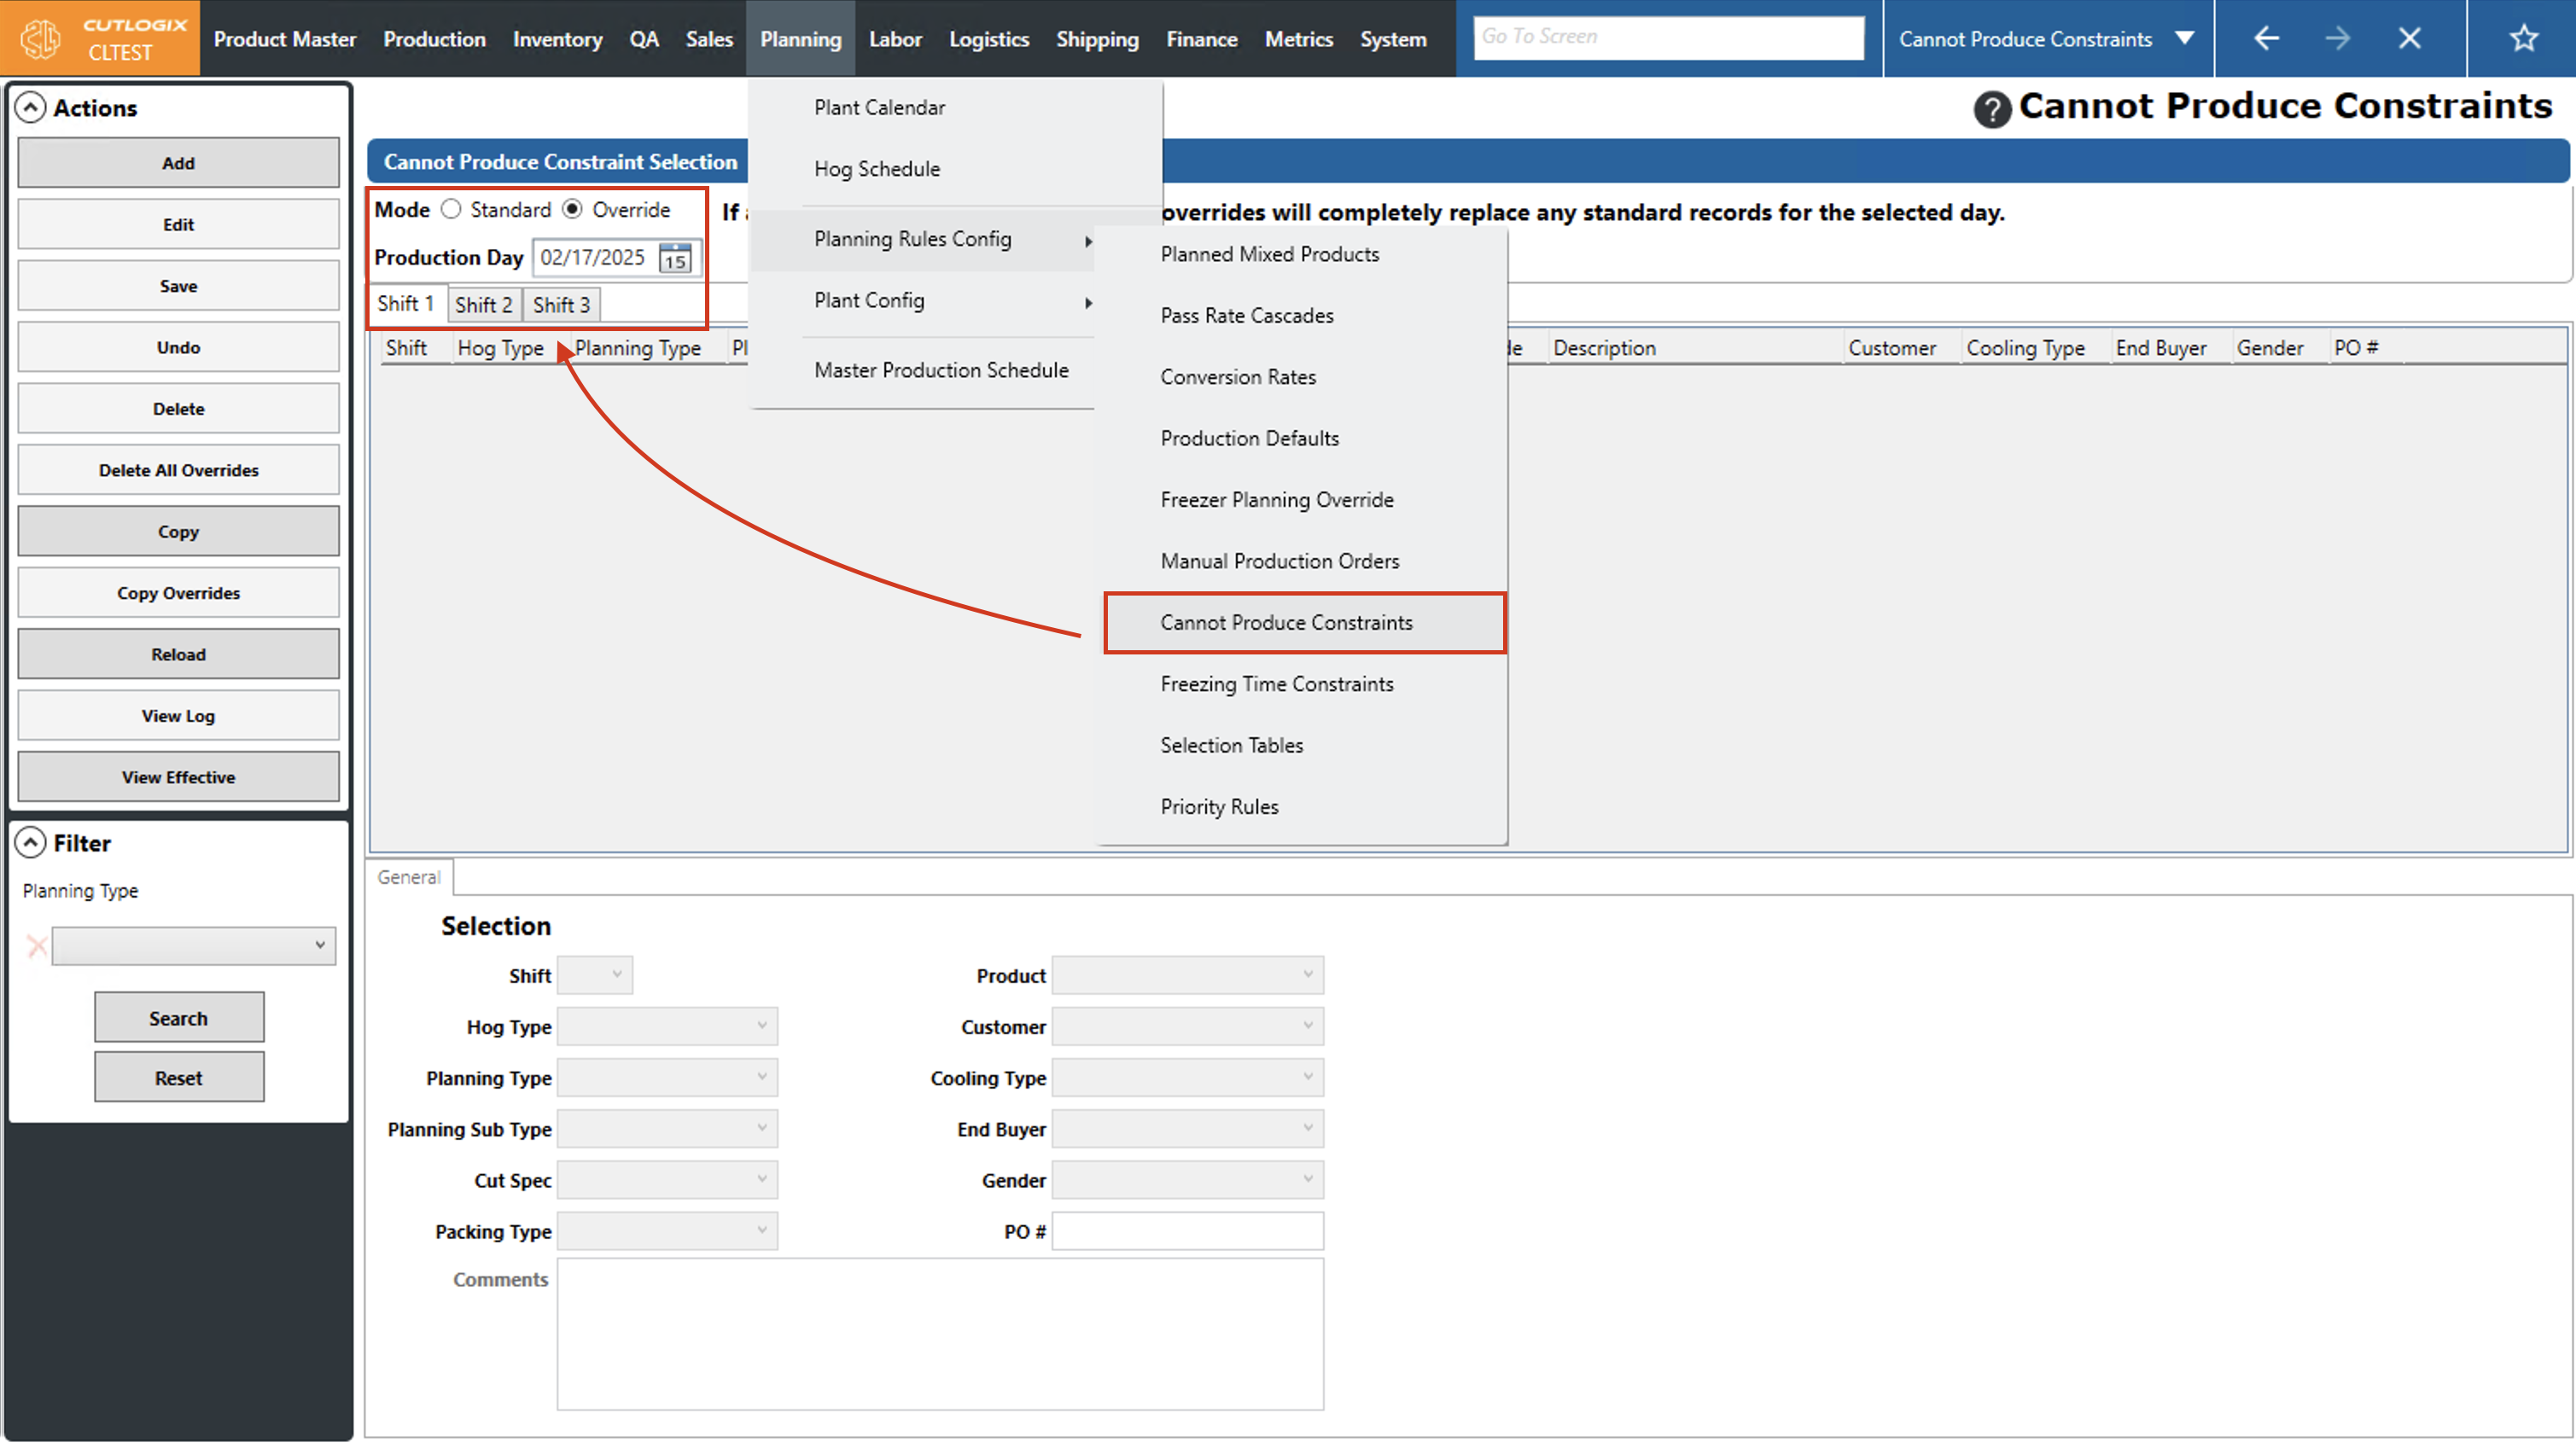Open Planning Type filter dropdown

coord(194,945)
